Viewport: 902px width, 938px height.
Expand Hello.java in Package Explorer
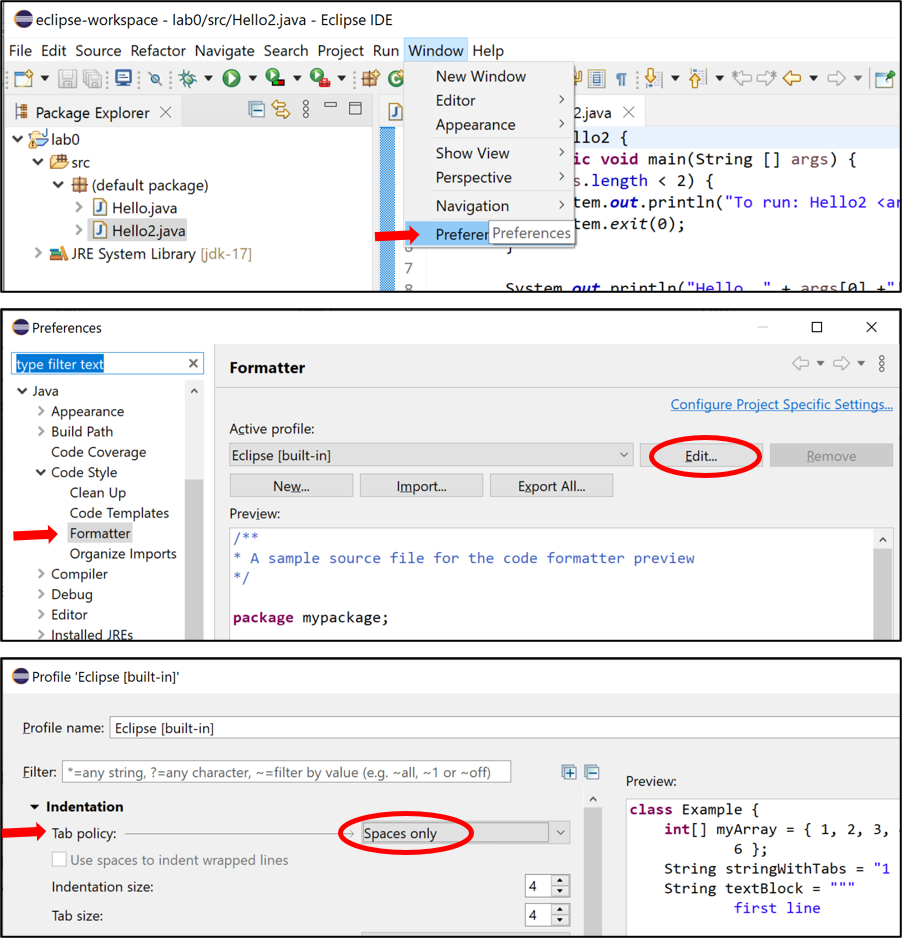pyautogui.click(x=79, y=208)
